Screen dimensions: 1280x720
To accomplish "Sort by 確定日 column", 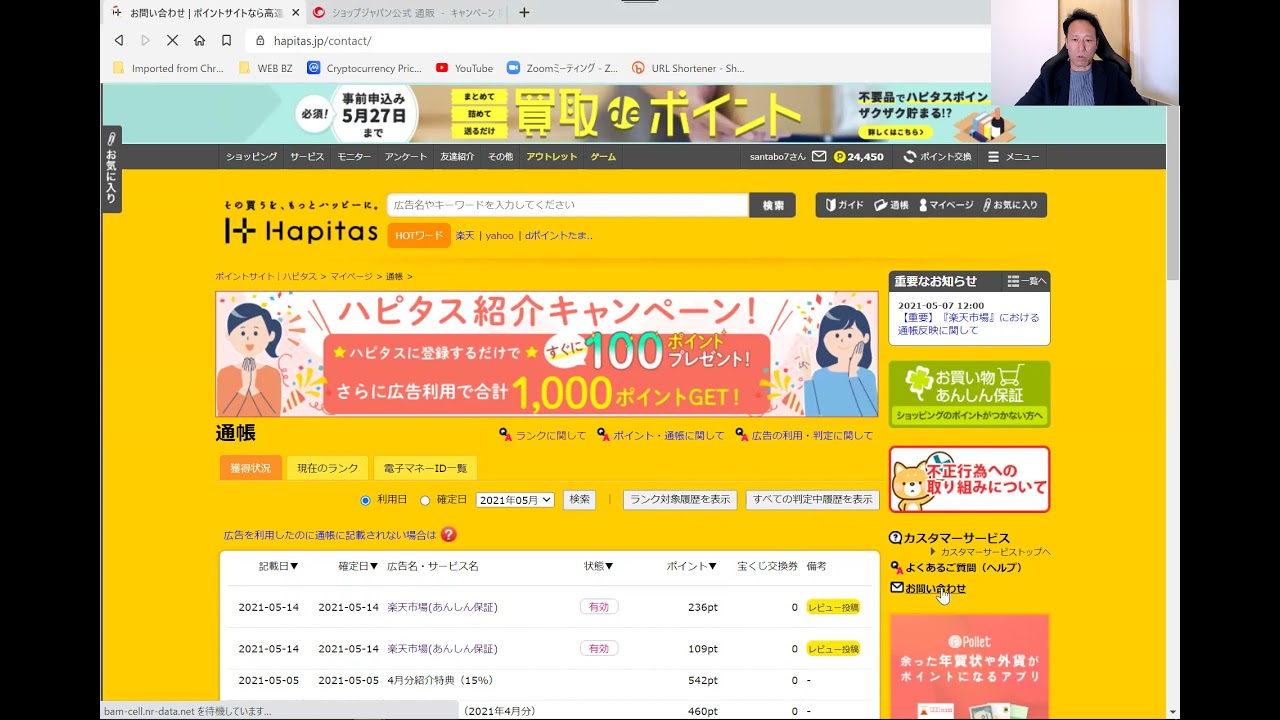I will click(x=358, y=566).
